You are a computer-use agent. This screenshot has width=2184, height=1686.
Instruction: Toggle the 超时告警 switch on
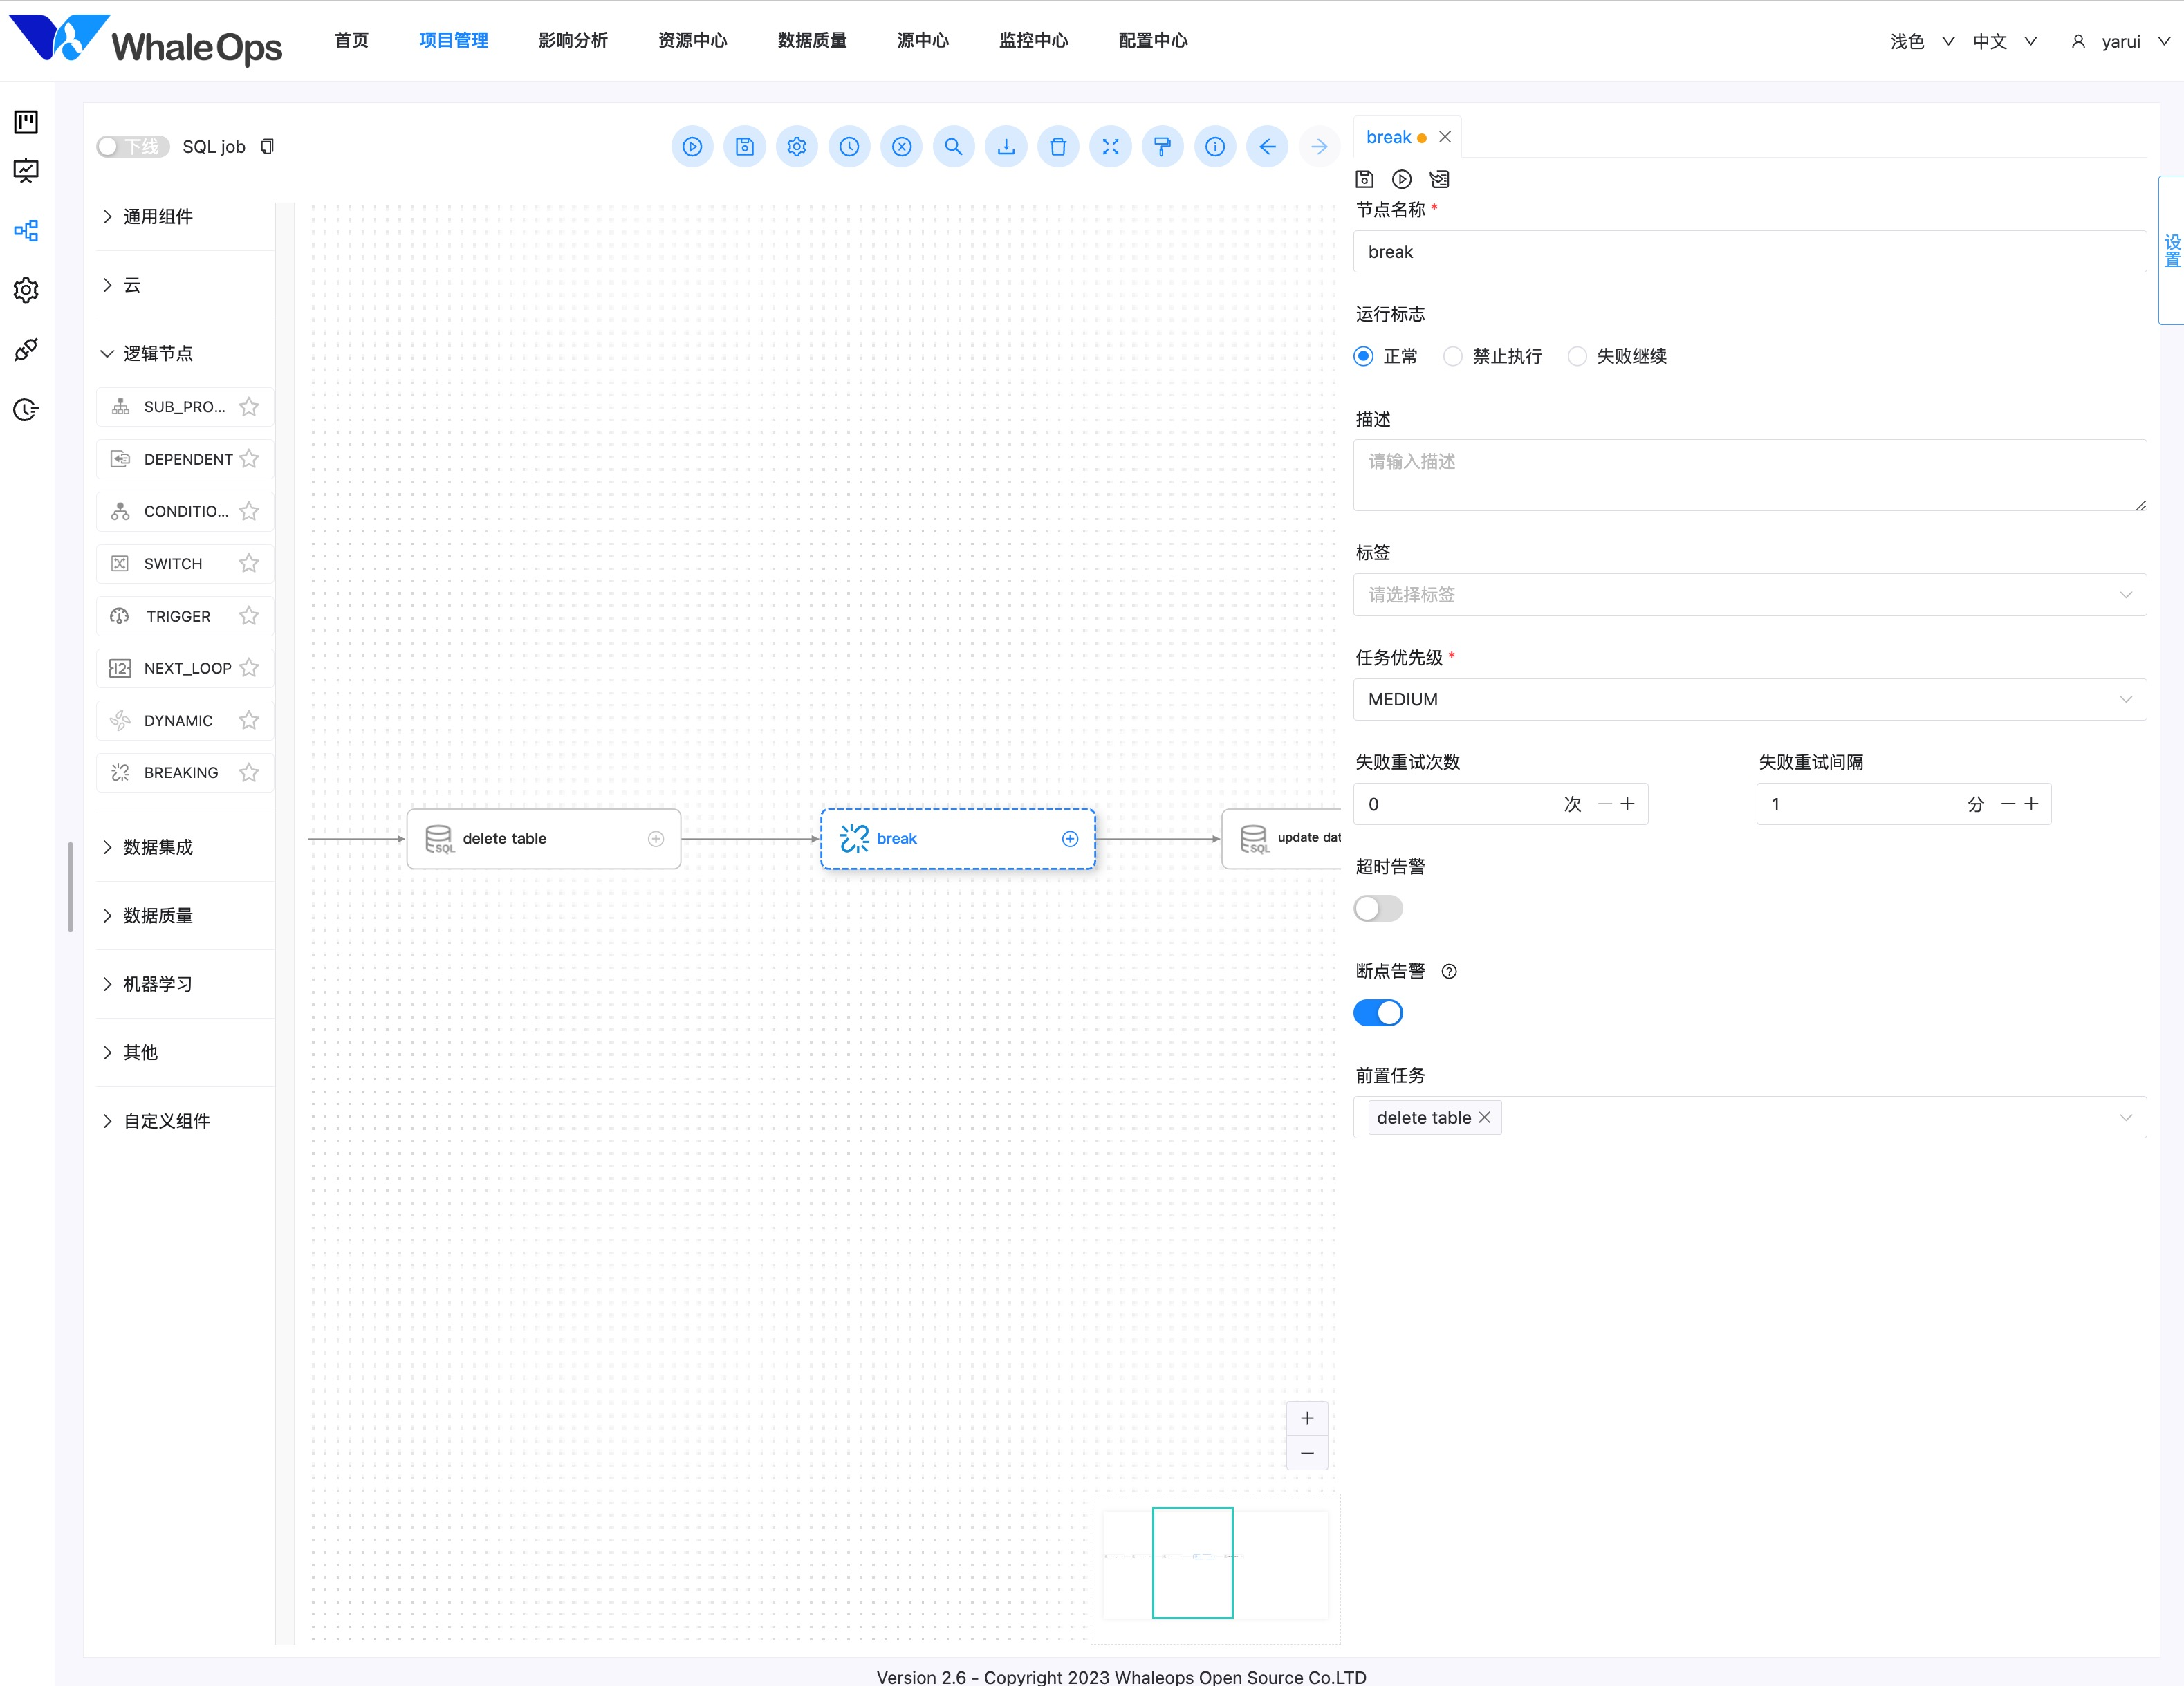1377,908
